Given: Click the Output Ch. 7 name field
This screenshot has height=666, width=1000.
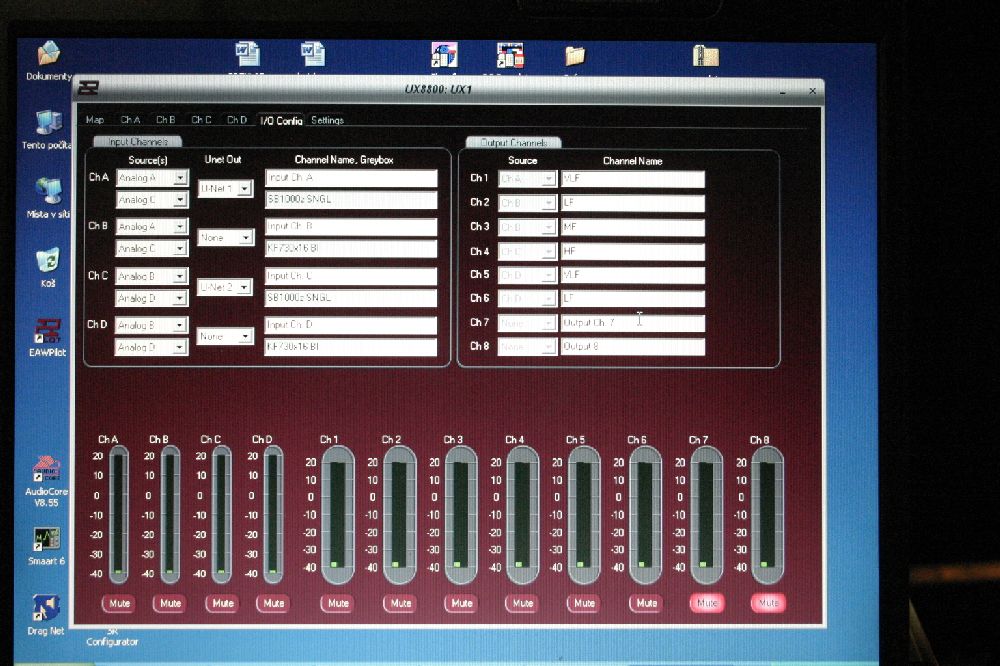Looking at the screenshot, I should [x=632, y=323].
